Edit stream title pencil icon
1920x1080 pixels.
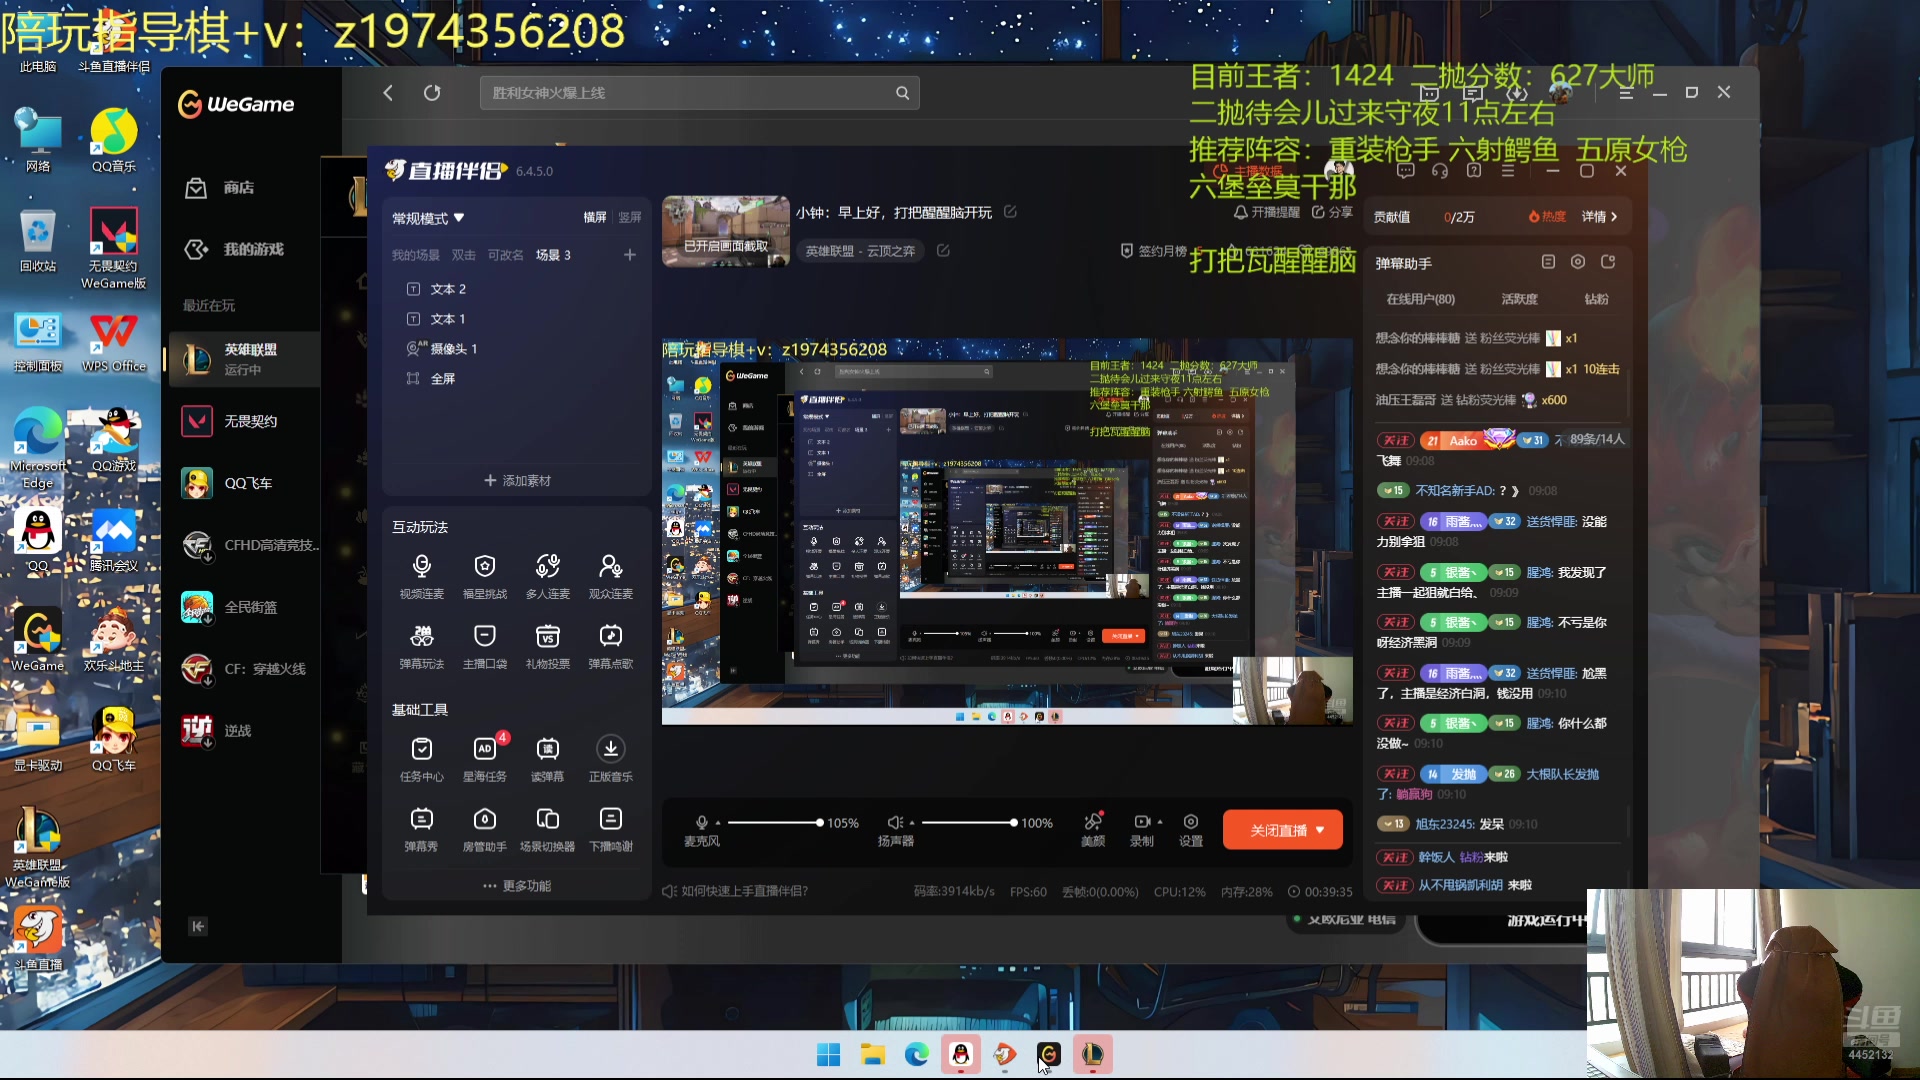(x=1010, y=212)
